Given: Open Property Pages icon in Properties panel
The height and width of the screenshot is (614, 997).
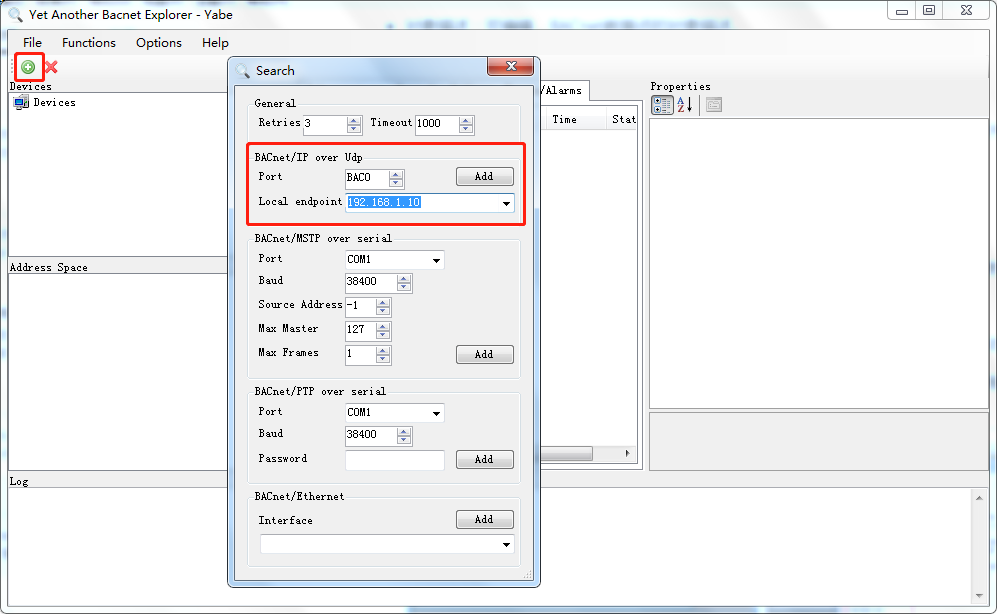Looking at the screenshot, I should [714, 105].
